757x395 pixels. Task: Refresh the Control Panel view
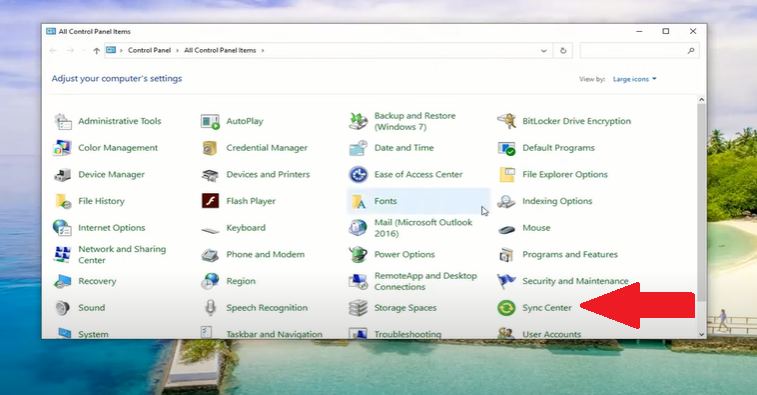coord(563,51)
